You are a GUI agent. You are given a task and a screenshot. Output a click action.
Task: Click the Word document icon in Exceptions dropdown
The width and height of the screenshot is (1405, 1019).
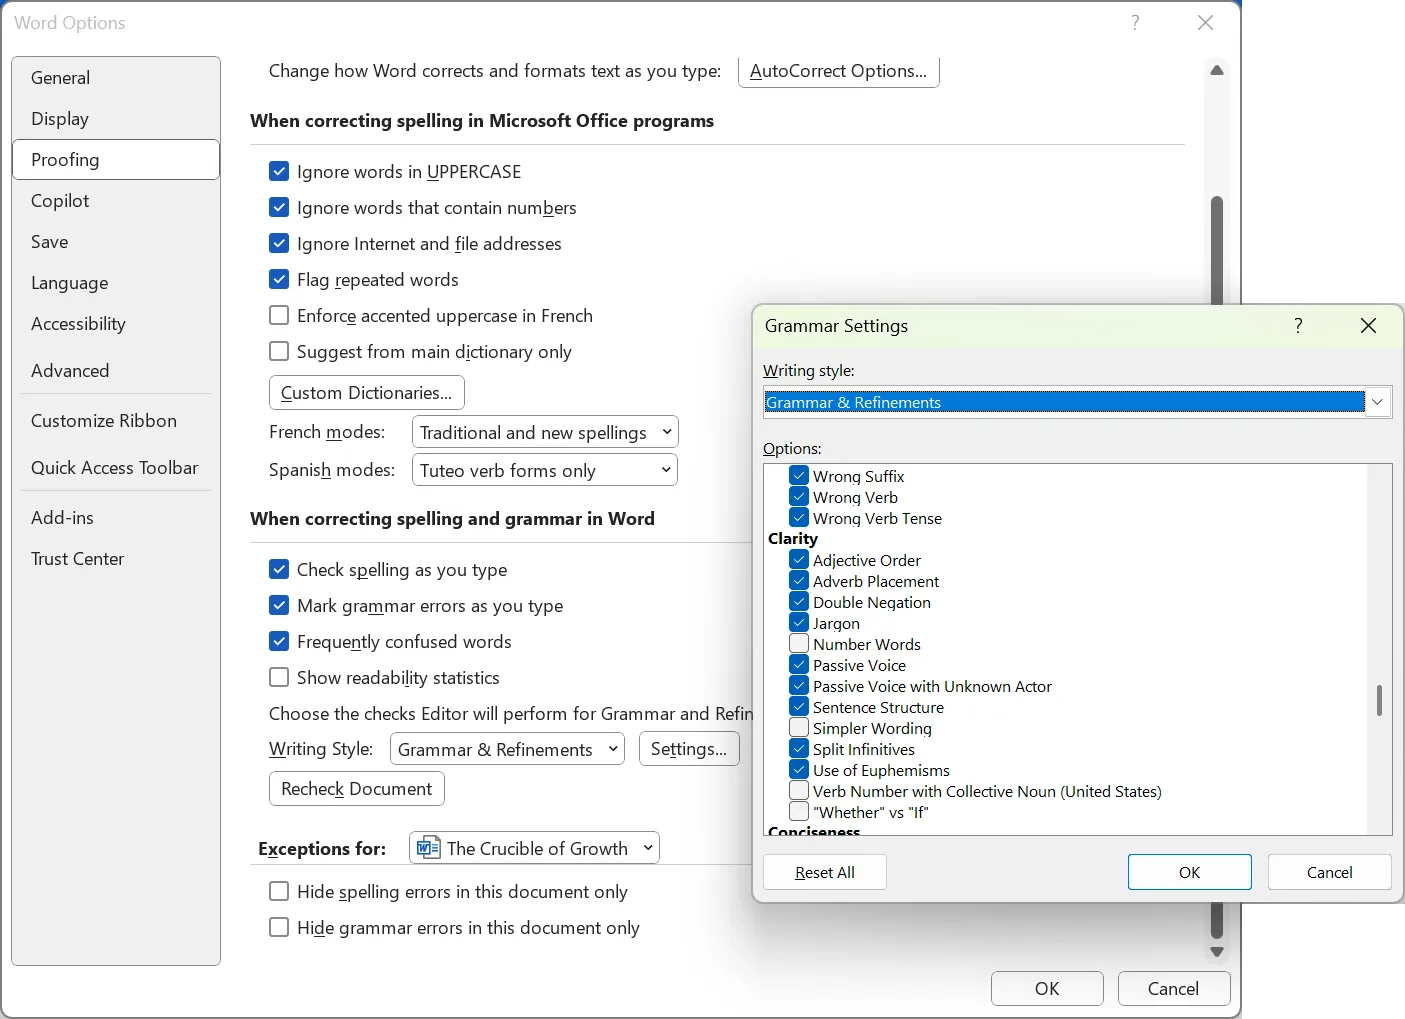point(428,848)
